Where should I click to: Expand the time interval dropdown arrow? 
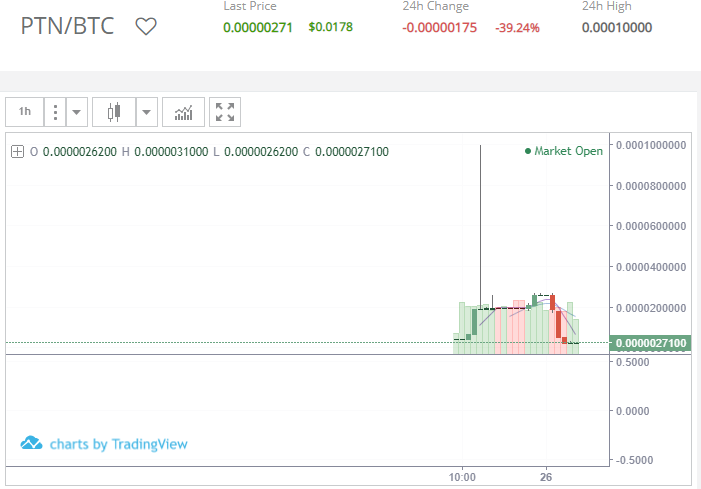pos(77,112)
